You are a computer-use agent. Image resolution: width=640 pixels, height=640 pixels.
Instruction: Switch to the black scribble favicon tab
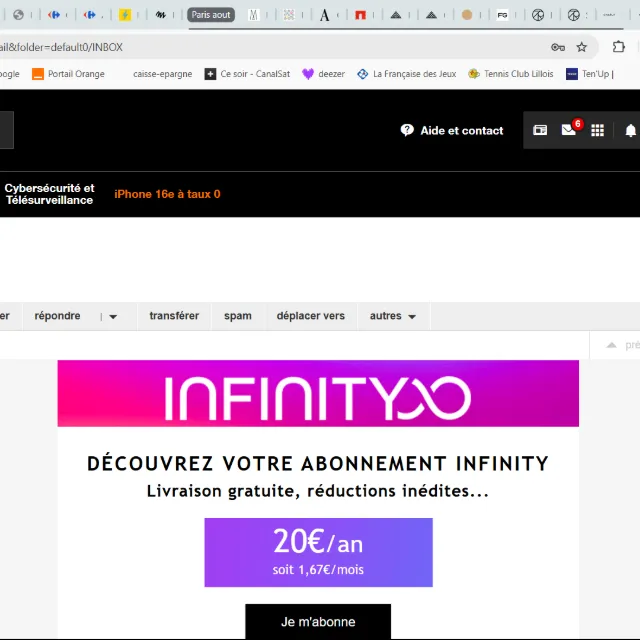[x=161, y=15]
